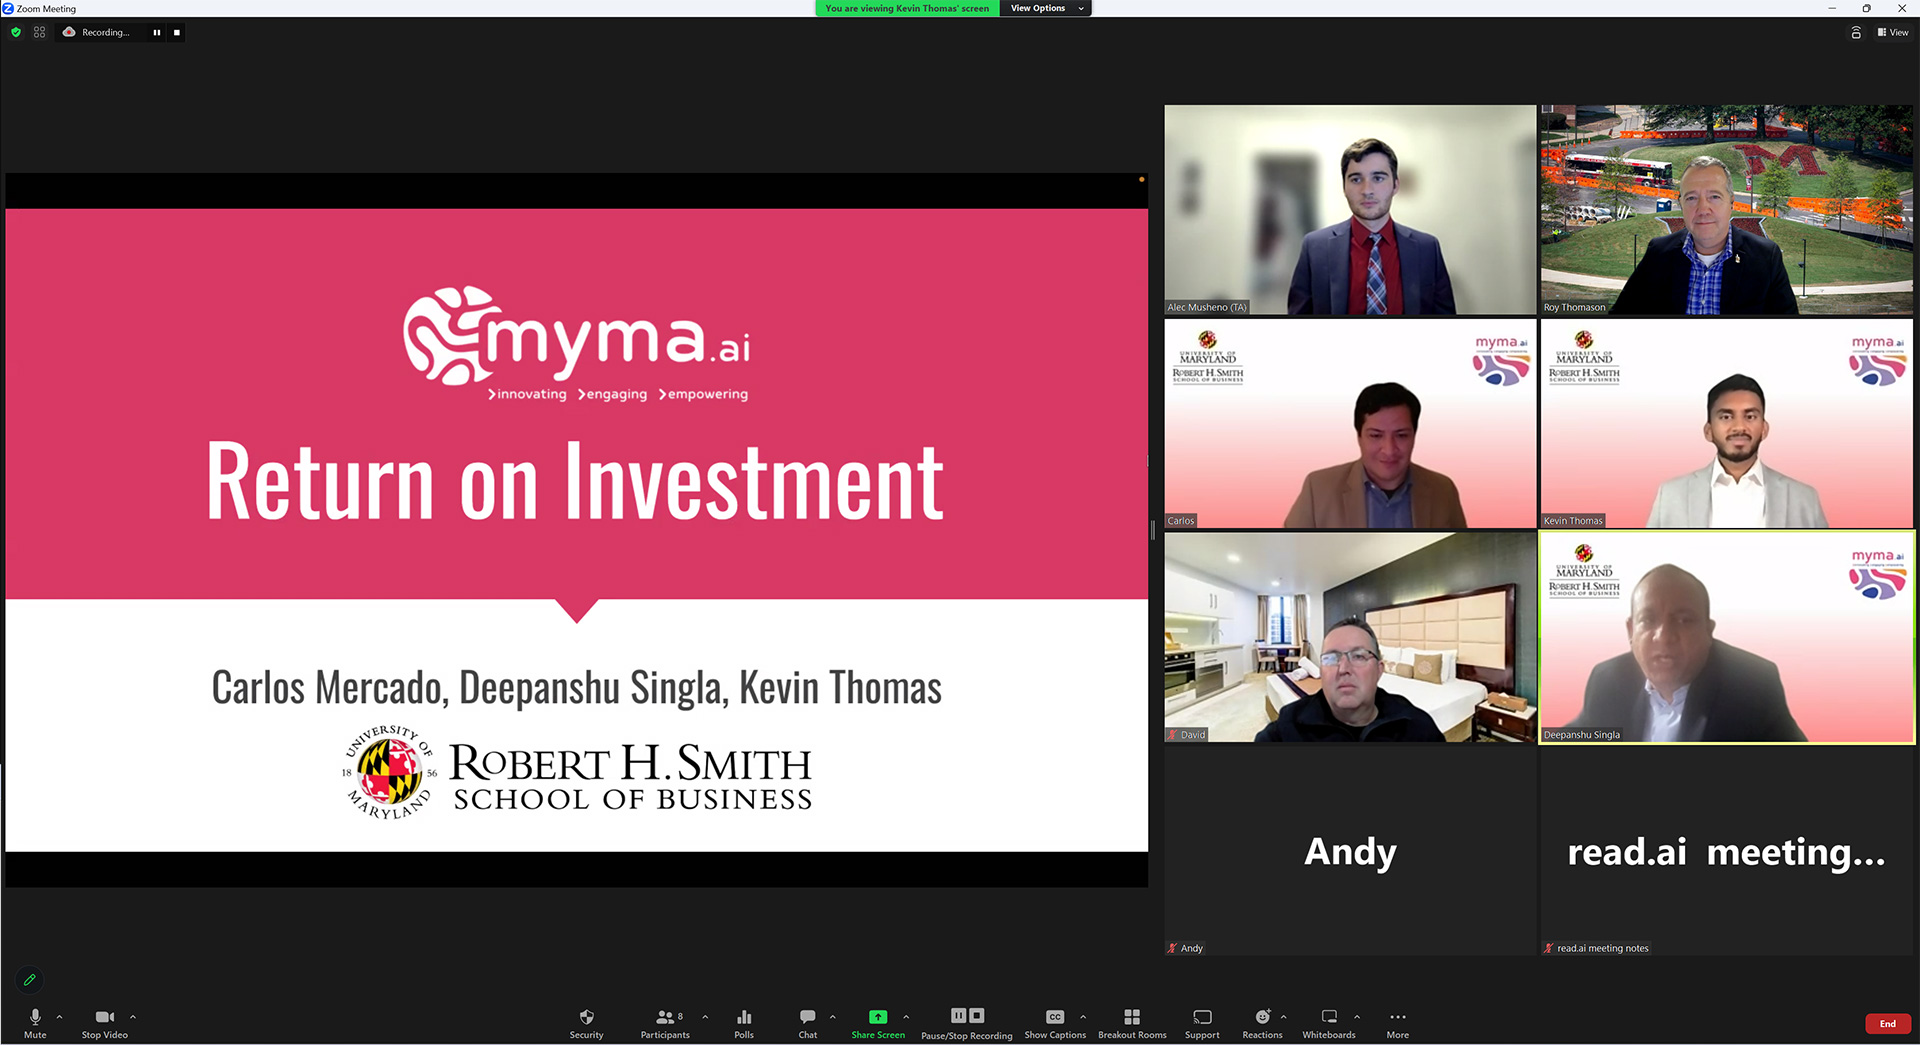Click the Mute microphone icon
This screenshot has height=1045, width=1920.
[35, 1017]
